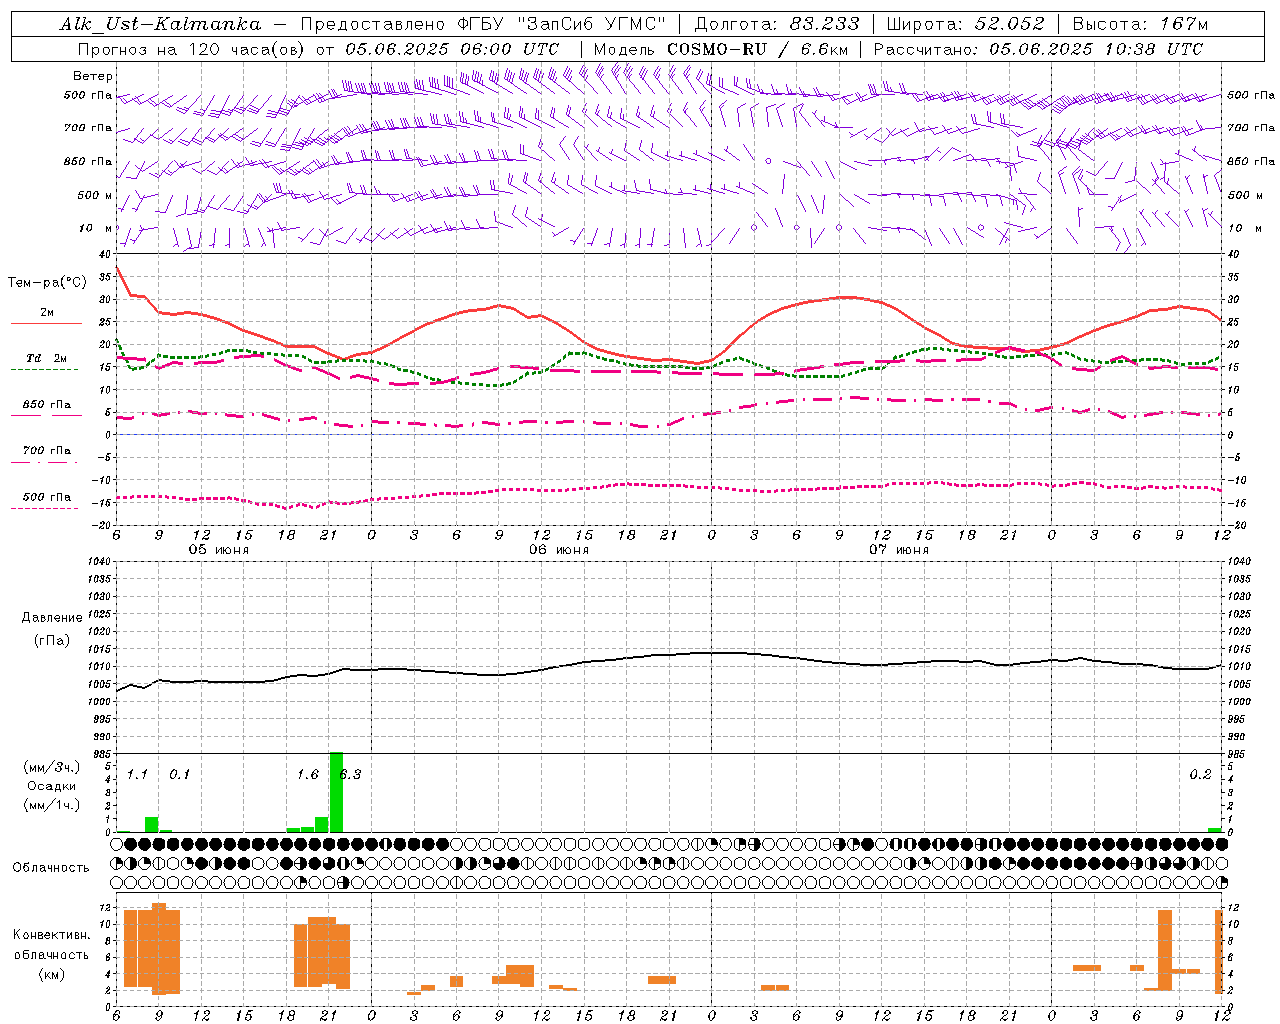
Task: Select forecast start time 05.06.2025 06:00 UTC
Action: 452,49
